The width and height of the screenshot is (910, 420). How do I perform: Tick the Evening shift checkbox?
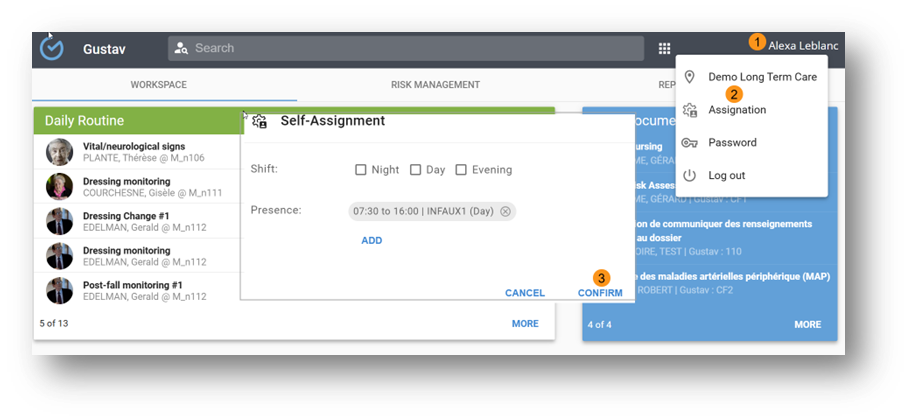coord(461,170)
